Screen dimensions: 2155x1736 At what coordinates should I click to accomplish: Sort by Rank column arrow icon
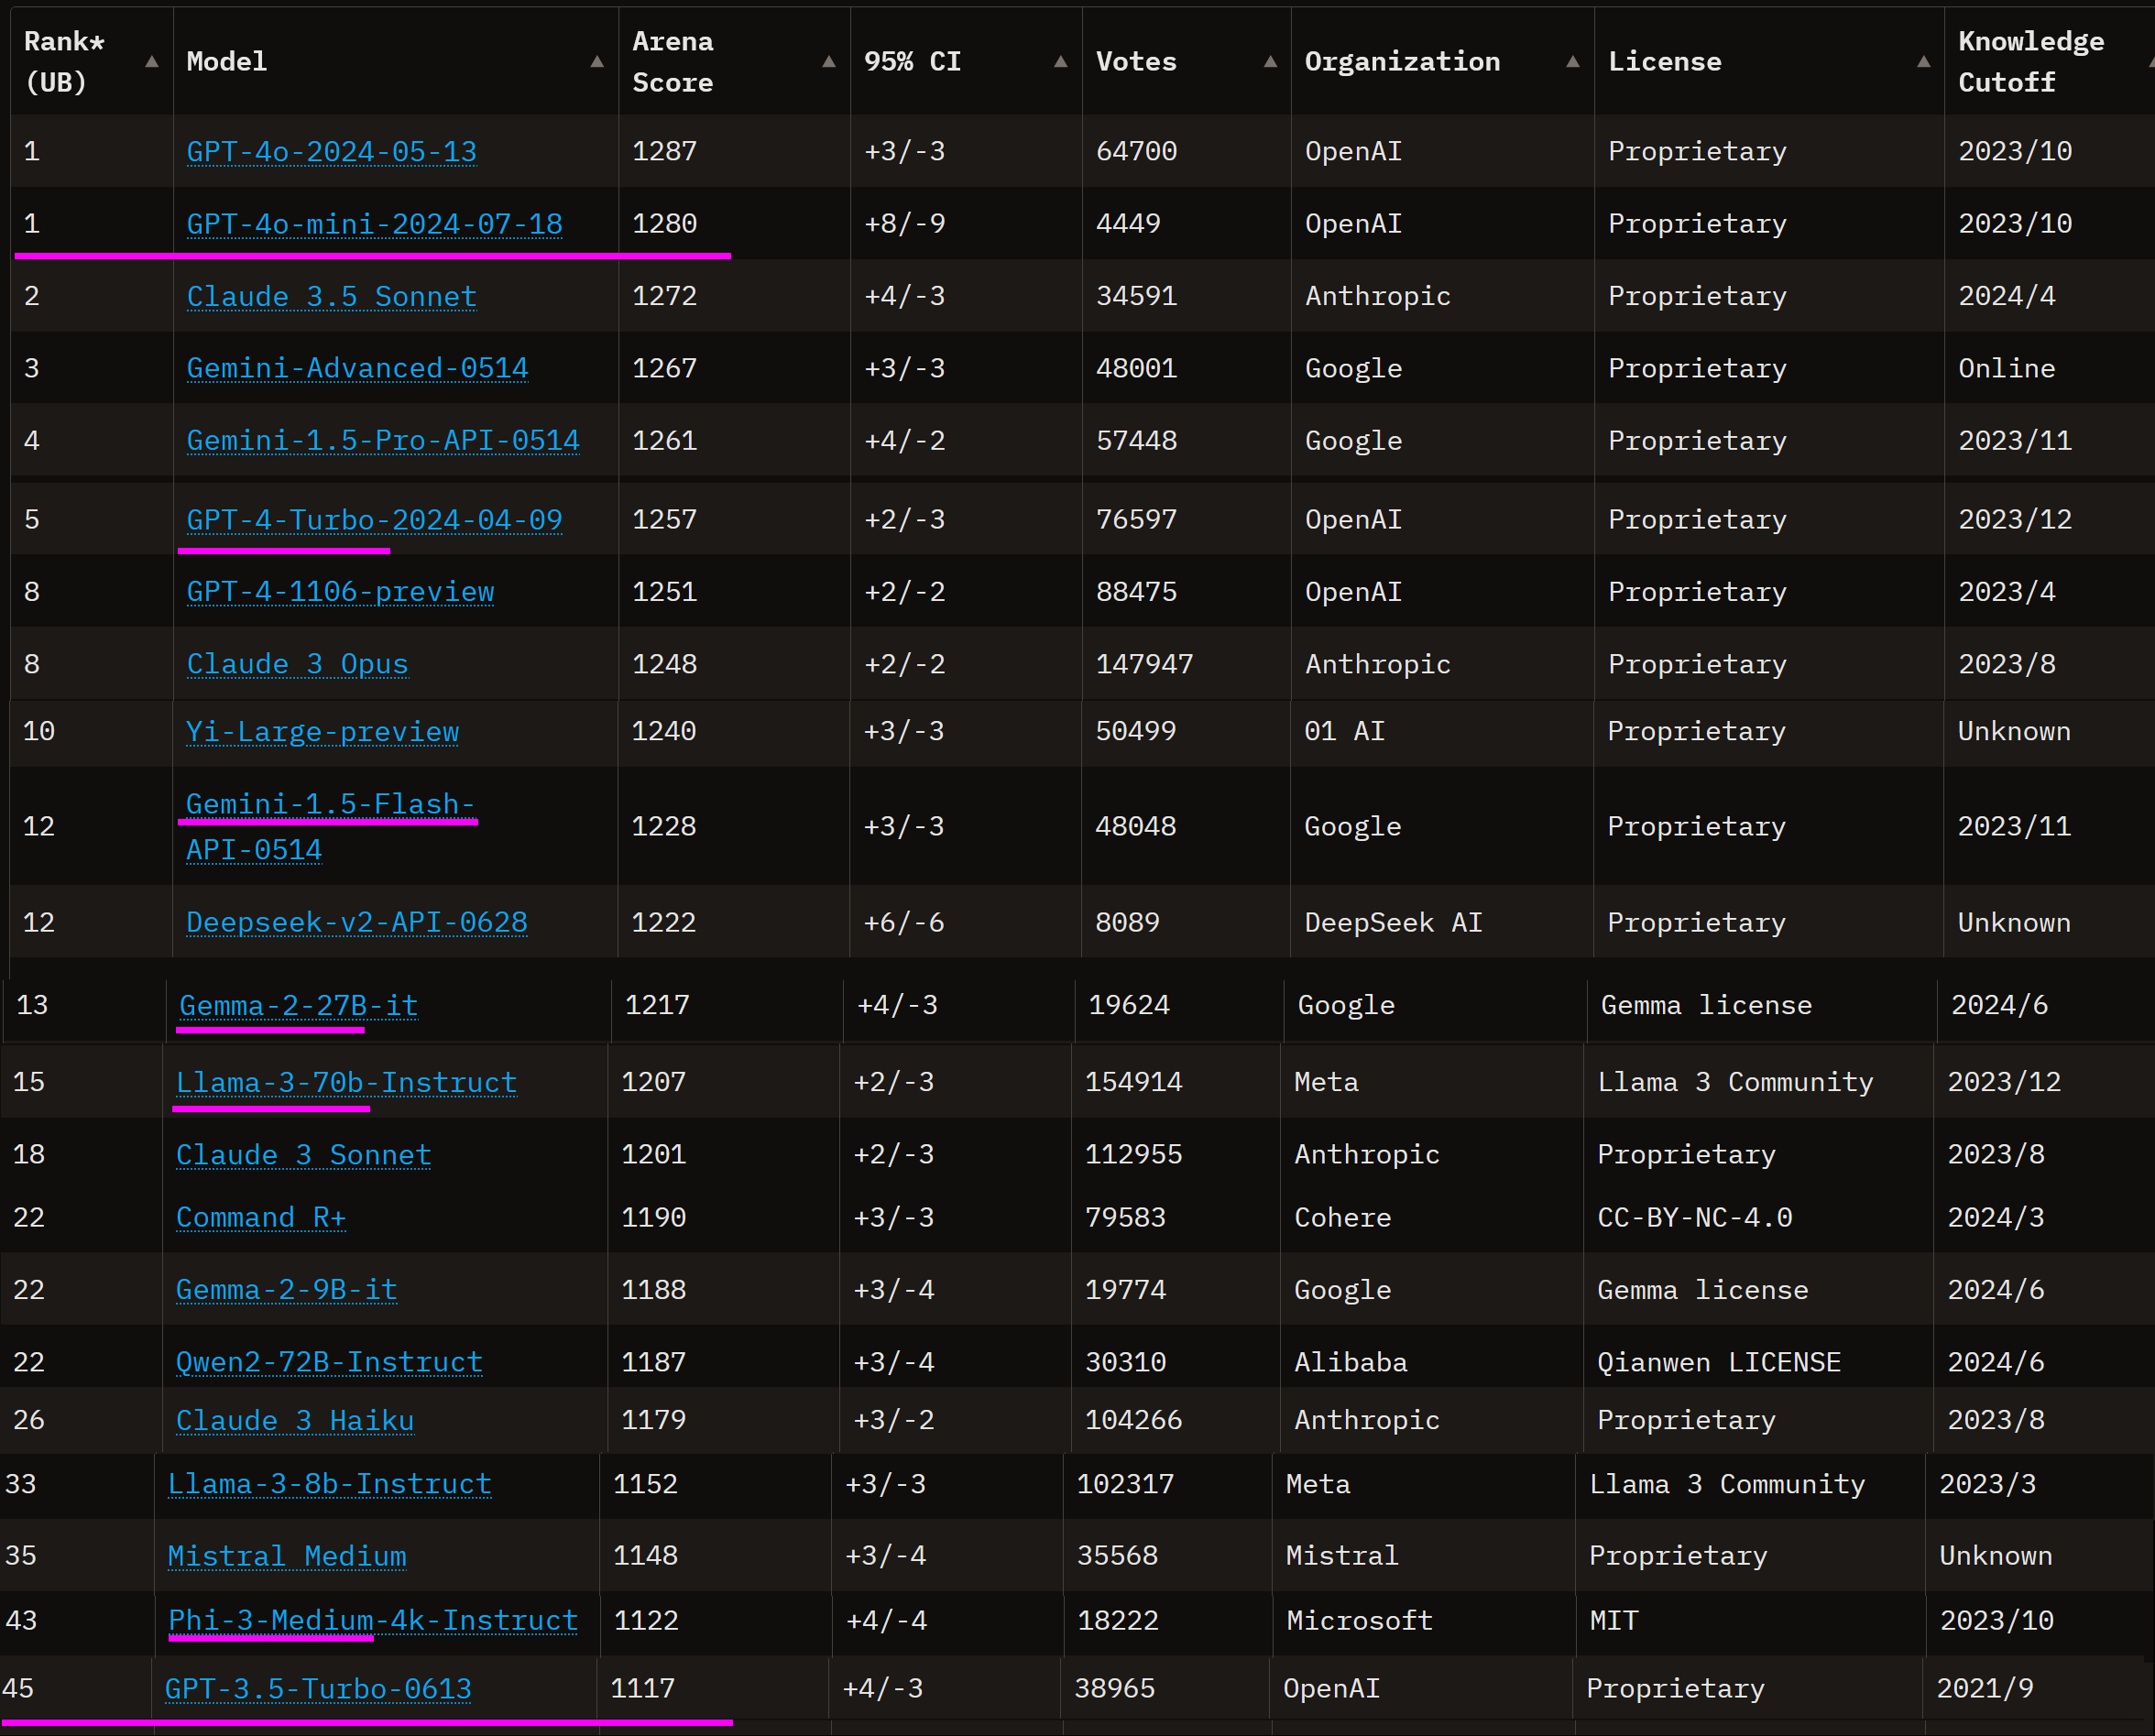tap(152, 62)
